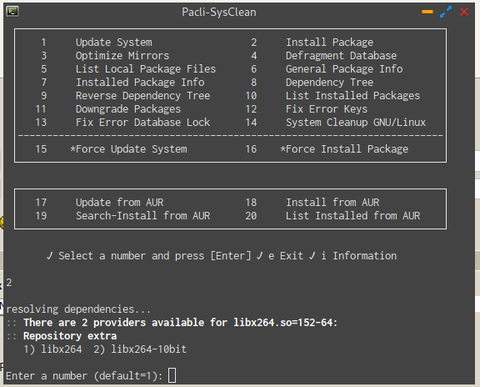Select the Defragment Database option
The height and width of the screenshot is (387, 480).
coord(341,56)
